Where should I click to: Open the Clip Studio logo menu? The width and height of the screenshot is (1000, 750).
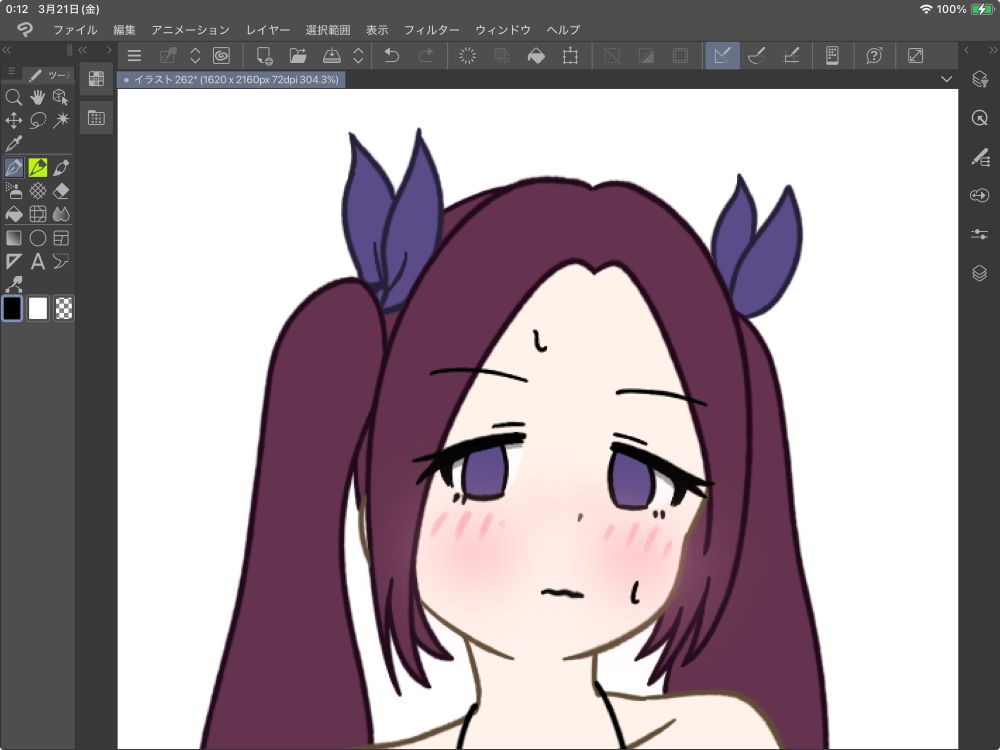[25, 29]
